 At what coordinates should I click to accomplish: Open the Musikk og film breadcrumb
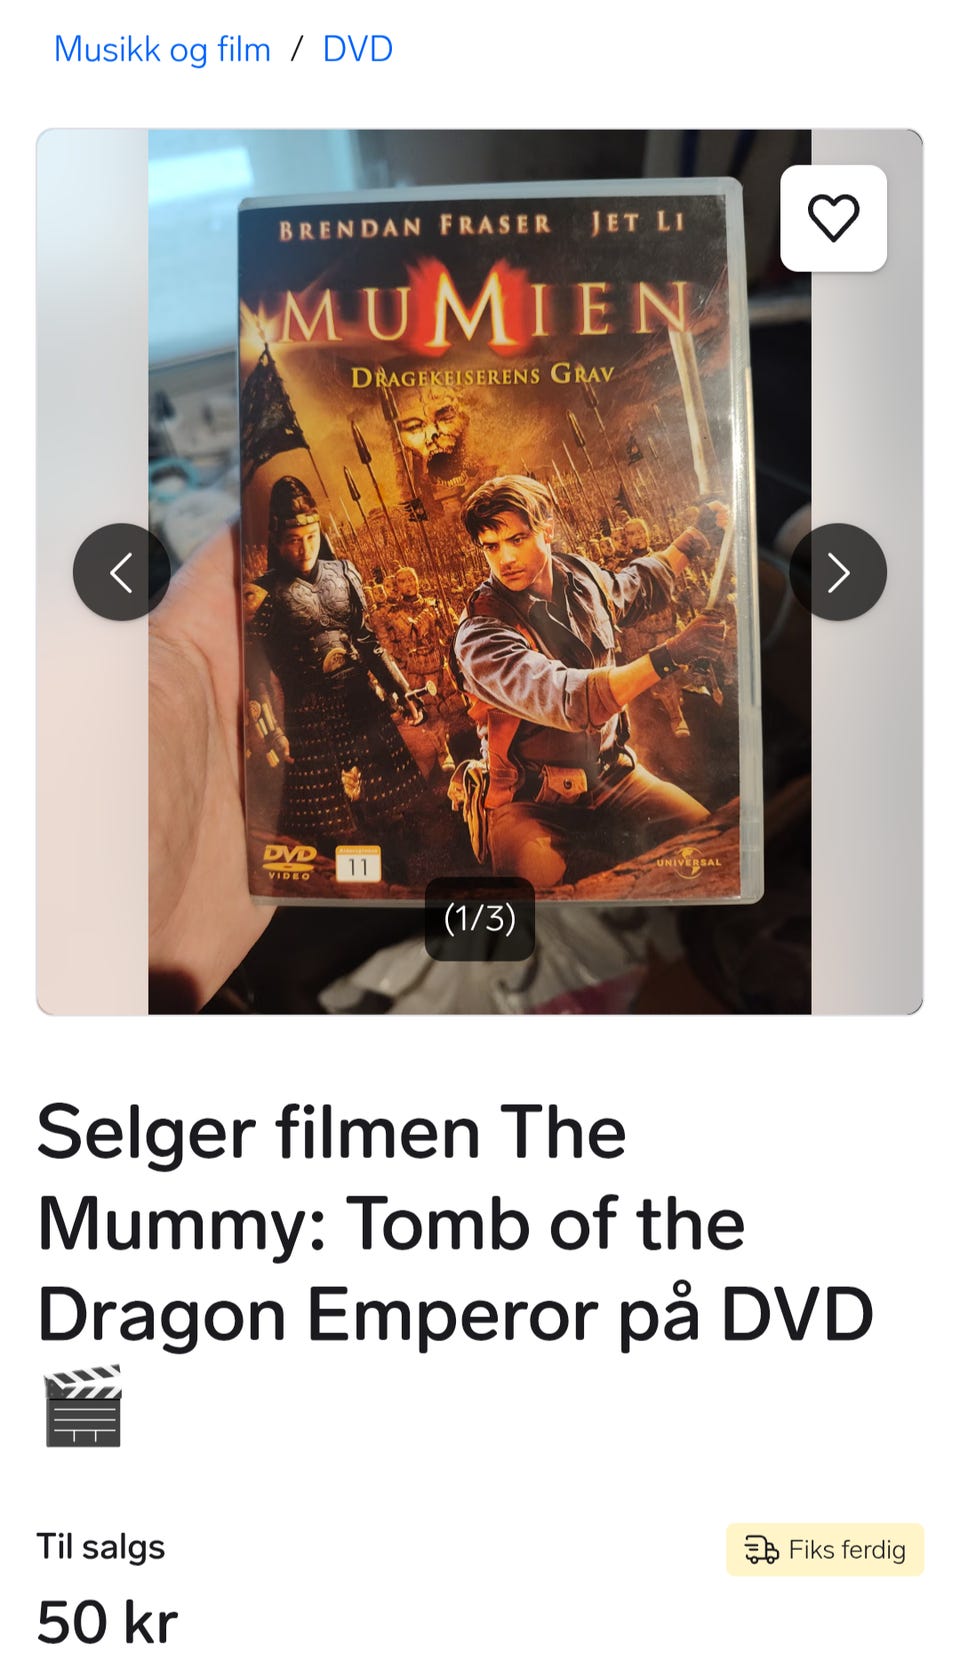(x=162, y=49)
